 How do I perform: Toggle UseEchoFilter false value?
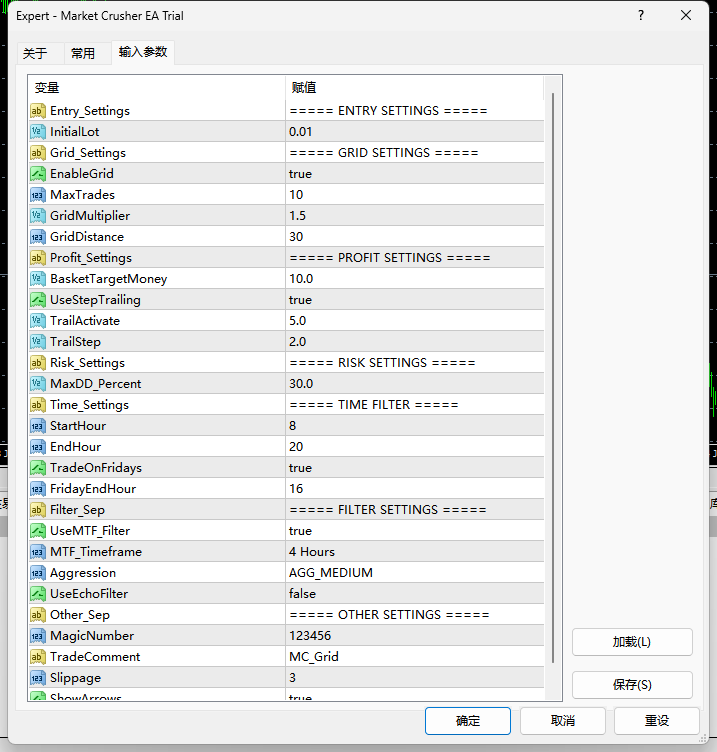[x=415, y=594]
